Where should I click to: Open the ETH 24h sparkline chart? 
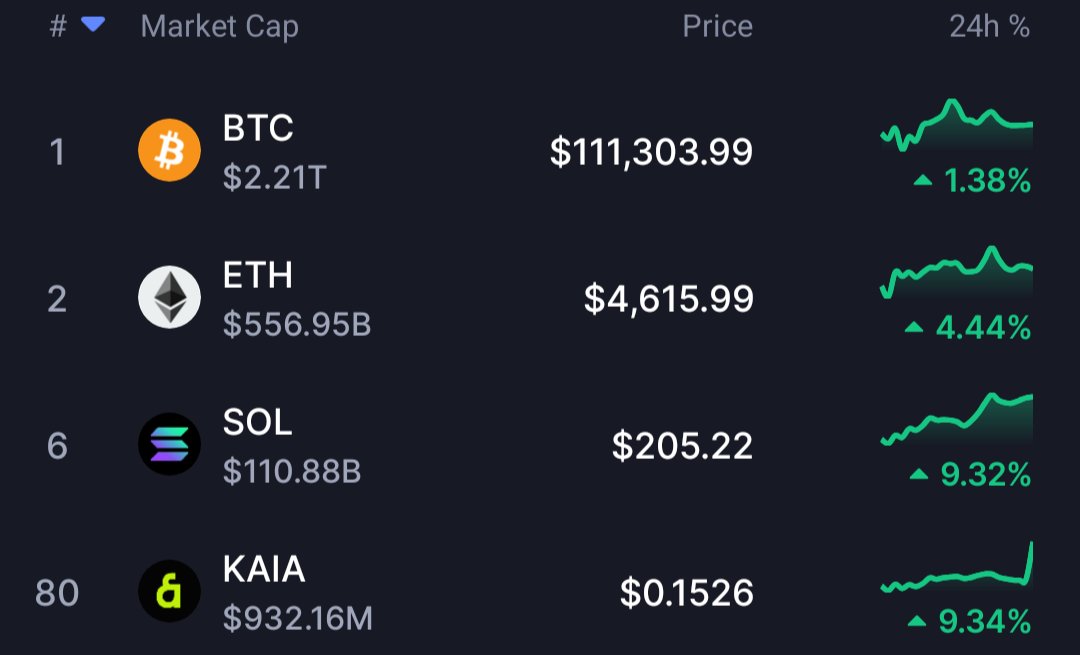pos(957,272)
